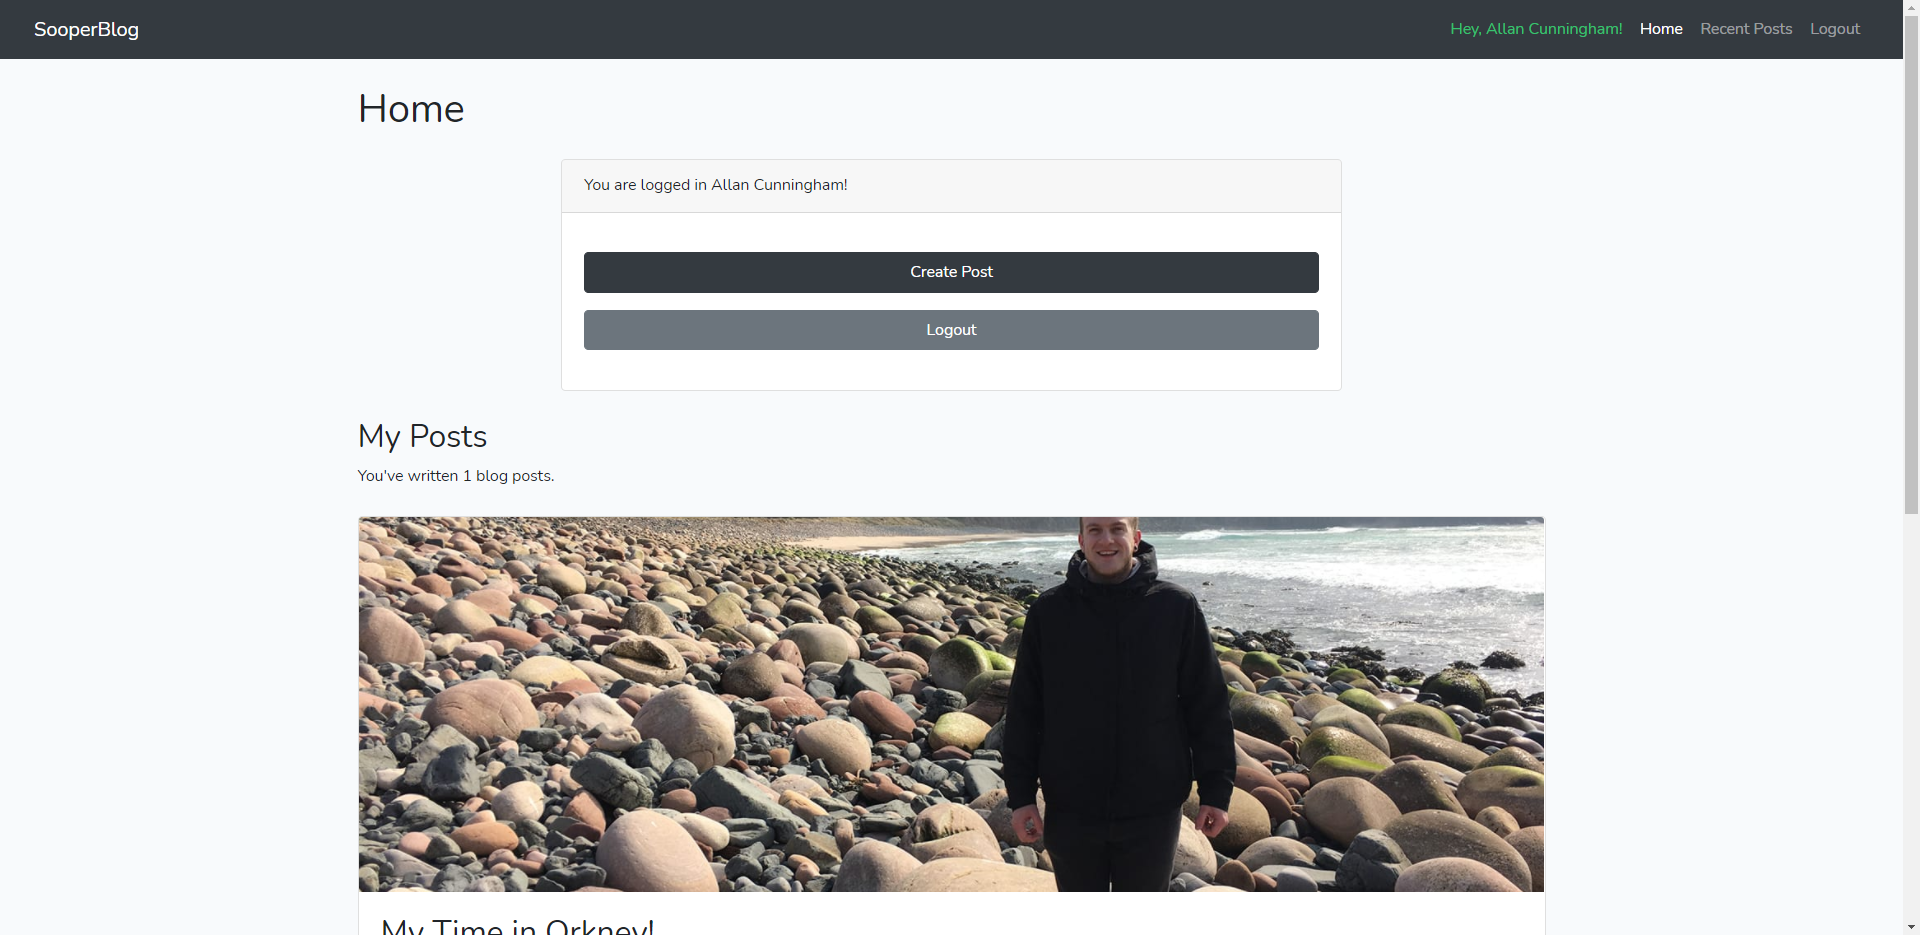Click the 'Home' page heading
1920x935 pixels.
coord(411,109)
